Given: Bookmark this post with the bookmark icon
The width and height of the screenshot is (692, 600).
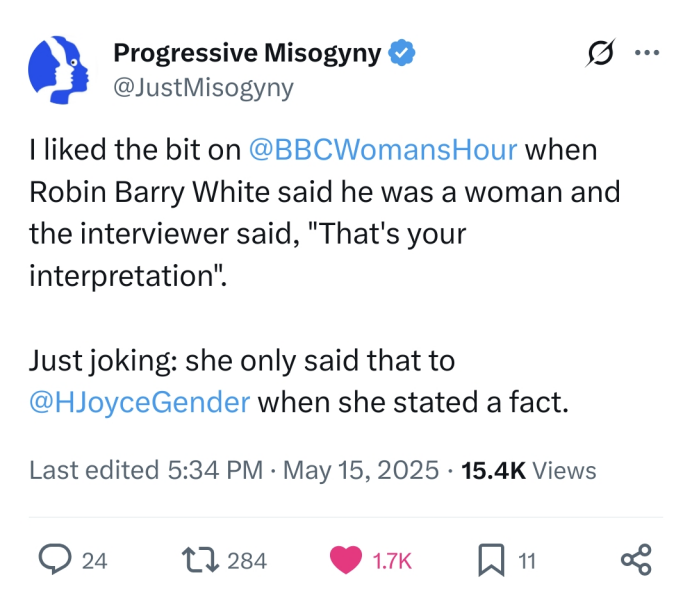Looking at the screenshot, I should (490, 560).
